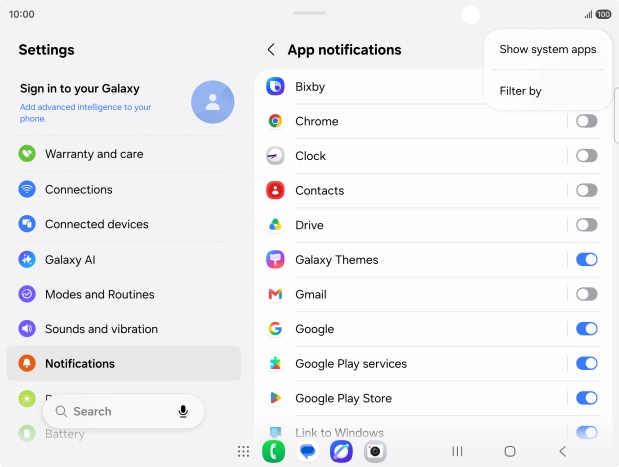619x467 pixels.
Task: Select Filter by menu option
Action: click(548, 91)
